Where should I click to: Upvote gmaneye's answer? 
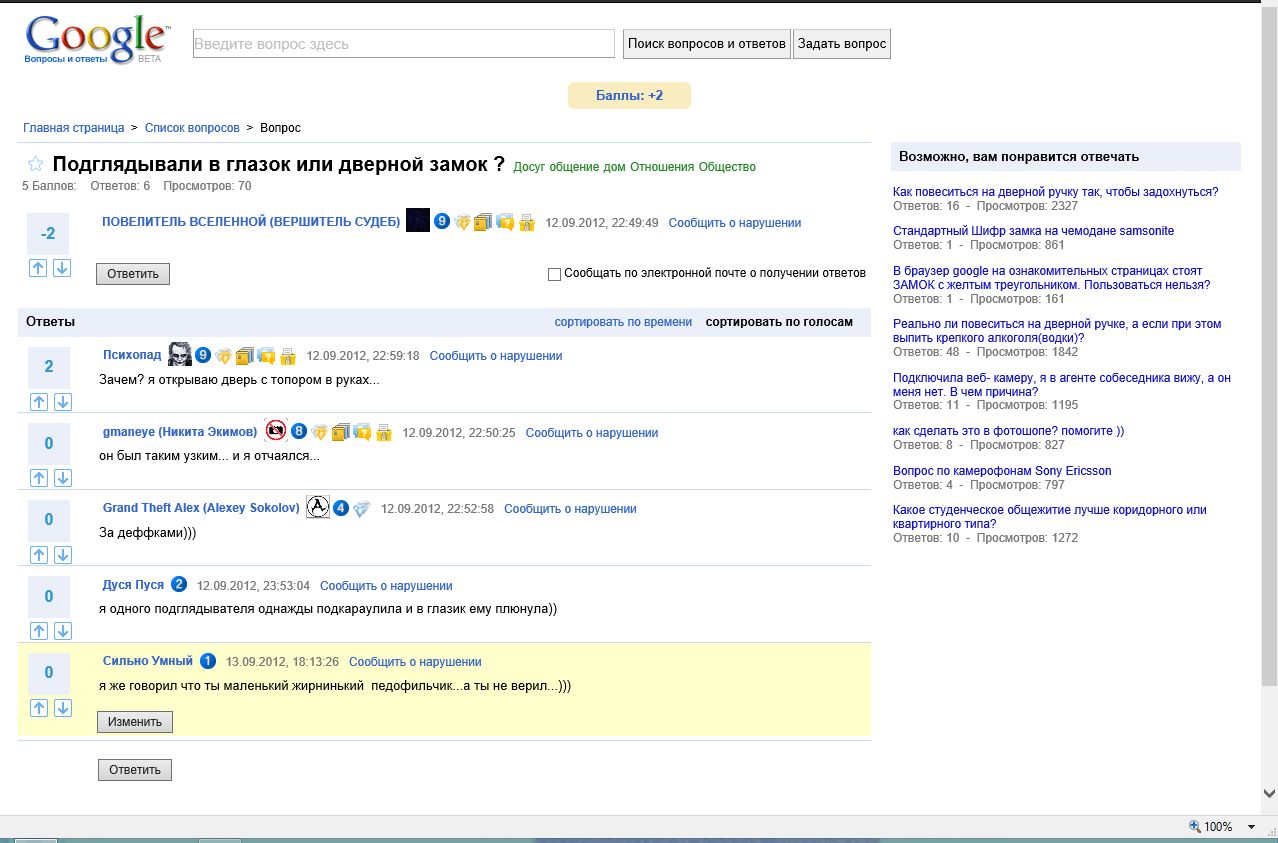click(39, 478)
